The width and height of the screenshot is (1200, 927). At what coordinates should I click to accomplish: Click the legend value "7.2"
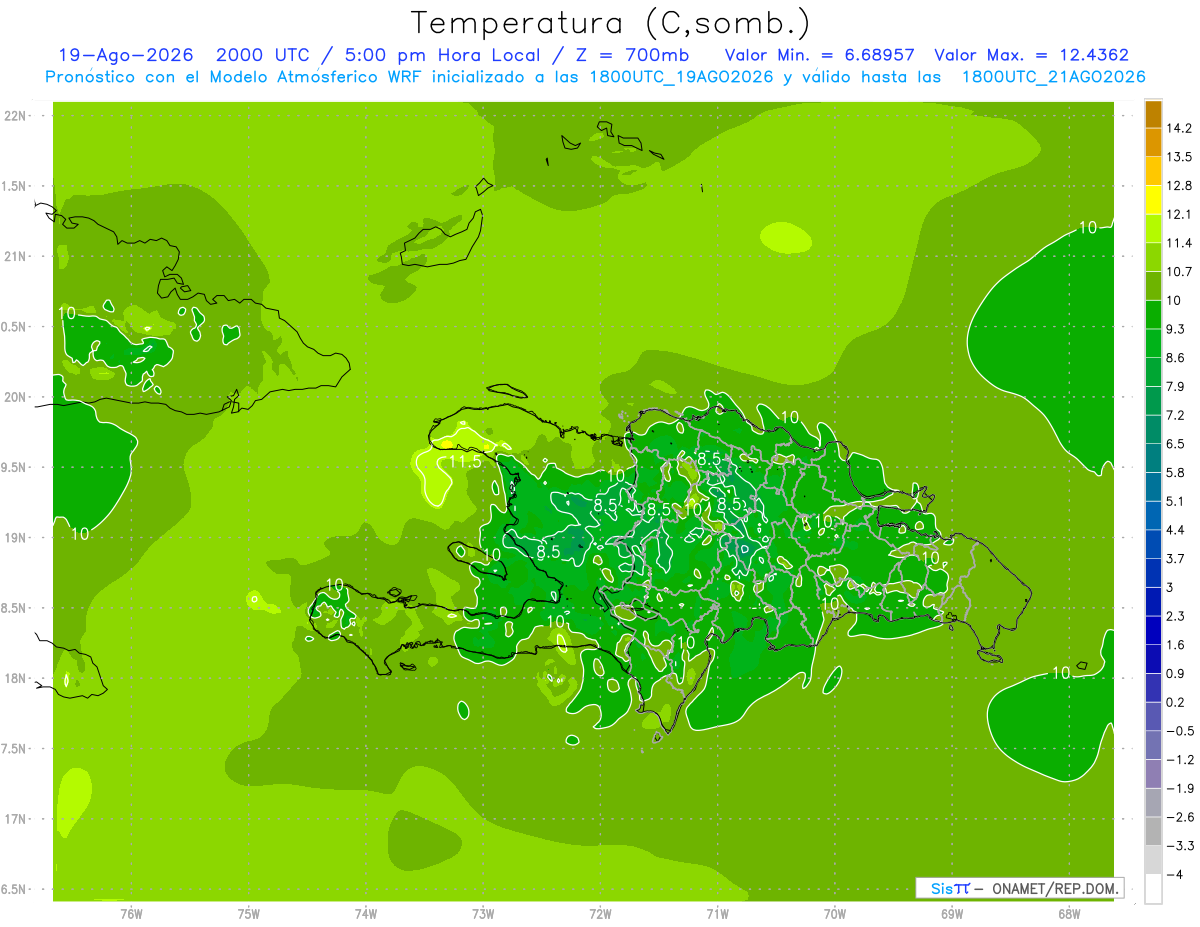point(1176,415)
